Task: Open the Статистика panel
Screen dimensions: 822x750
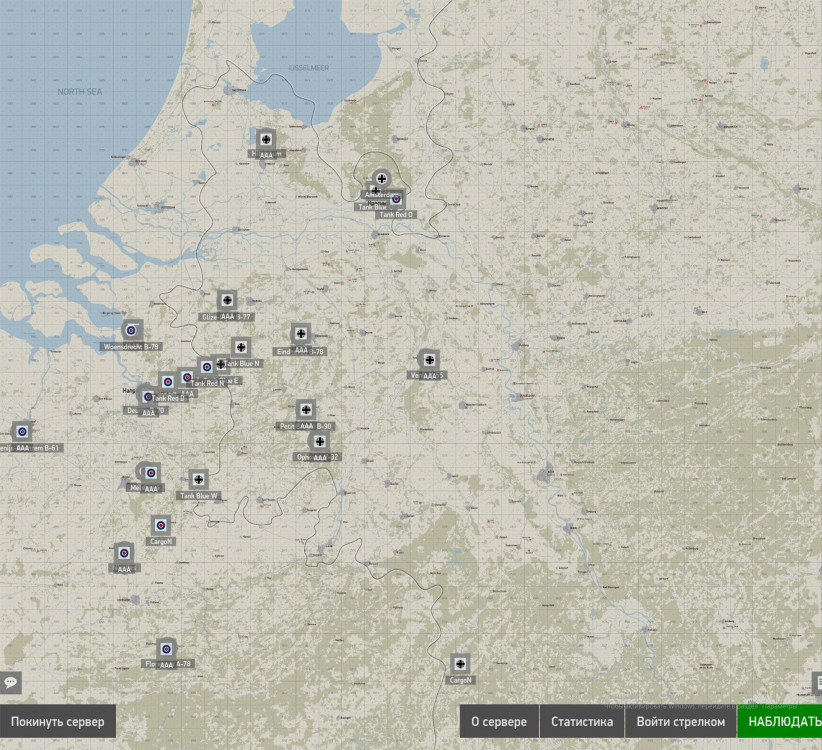Action: 582,722
